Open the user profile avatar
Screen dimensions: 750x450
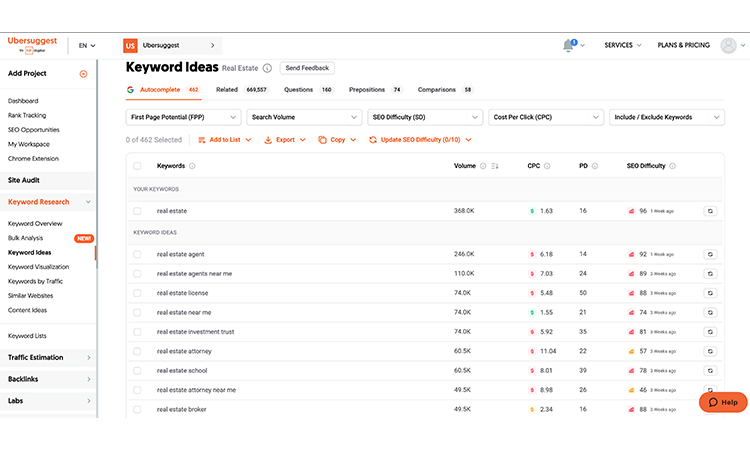(x=728, y=45)
